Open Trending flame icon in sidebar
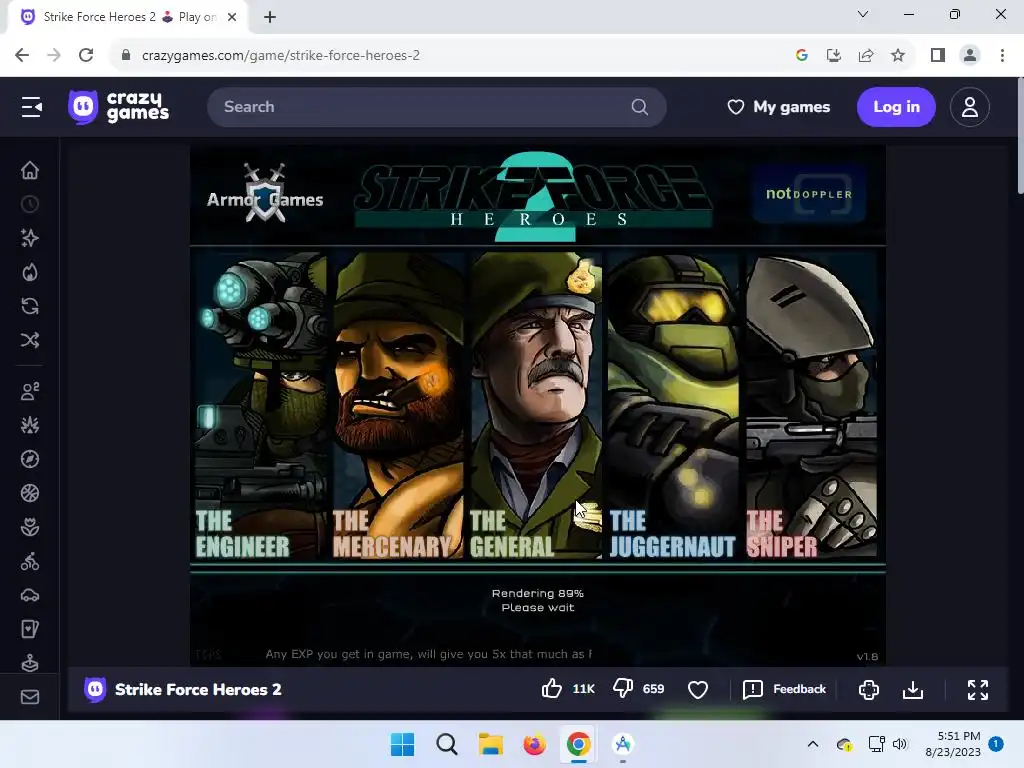 point(30,272)
